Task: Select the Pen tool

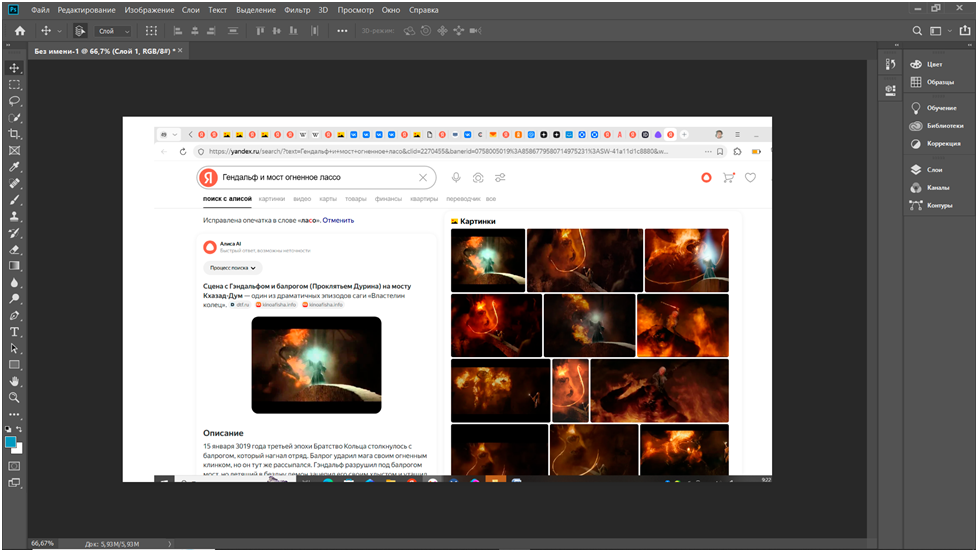Action: point(14,316)
